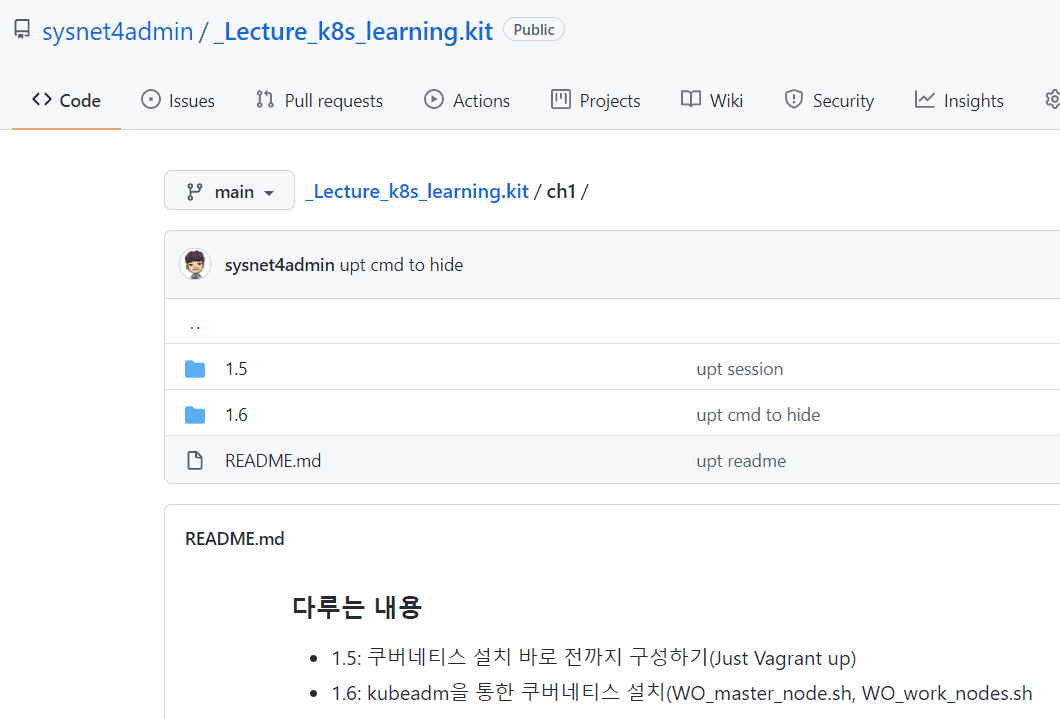
Task: Open the Insights tab
Action: (x=959, y=100)
